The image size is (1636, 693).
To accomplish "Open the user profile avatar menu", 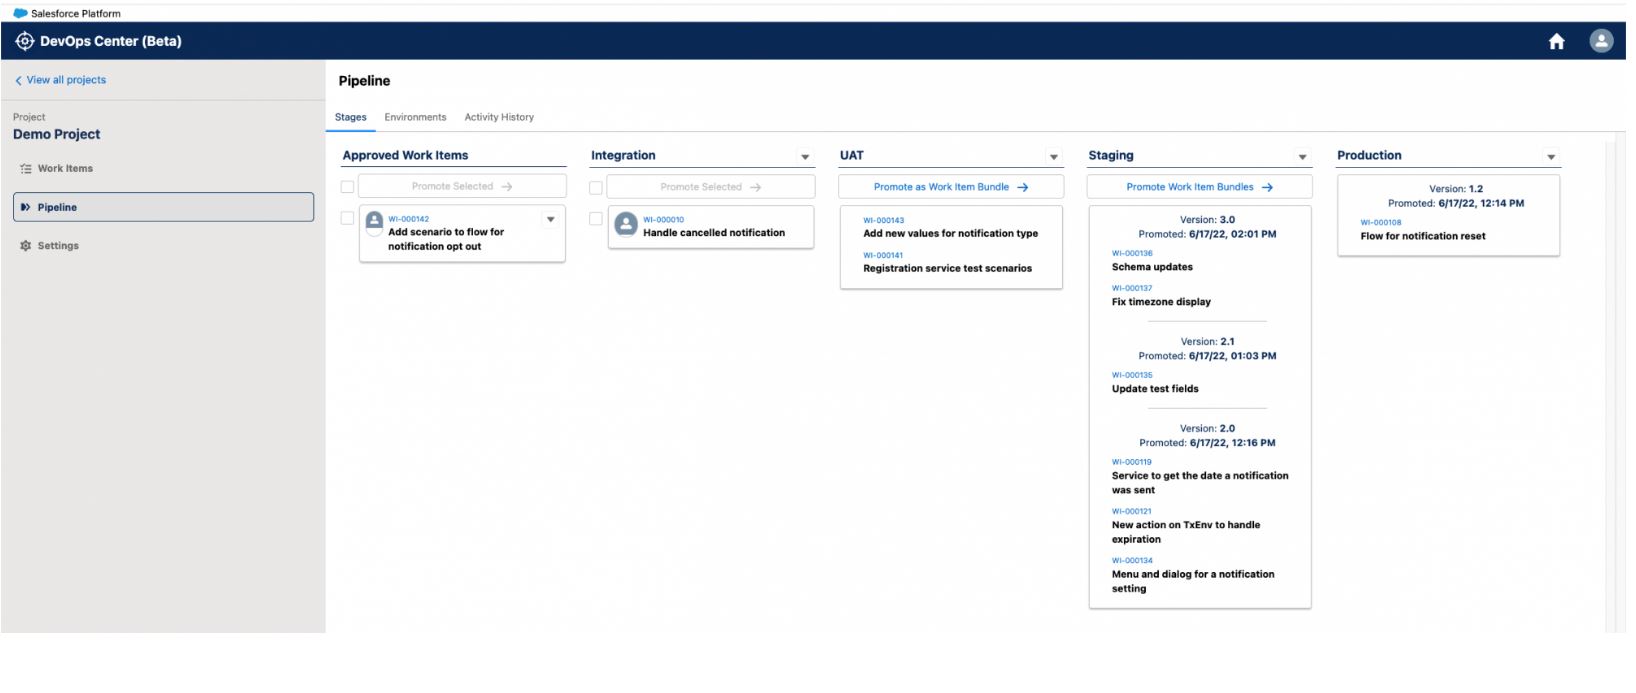I will [1601, 41].
